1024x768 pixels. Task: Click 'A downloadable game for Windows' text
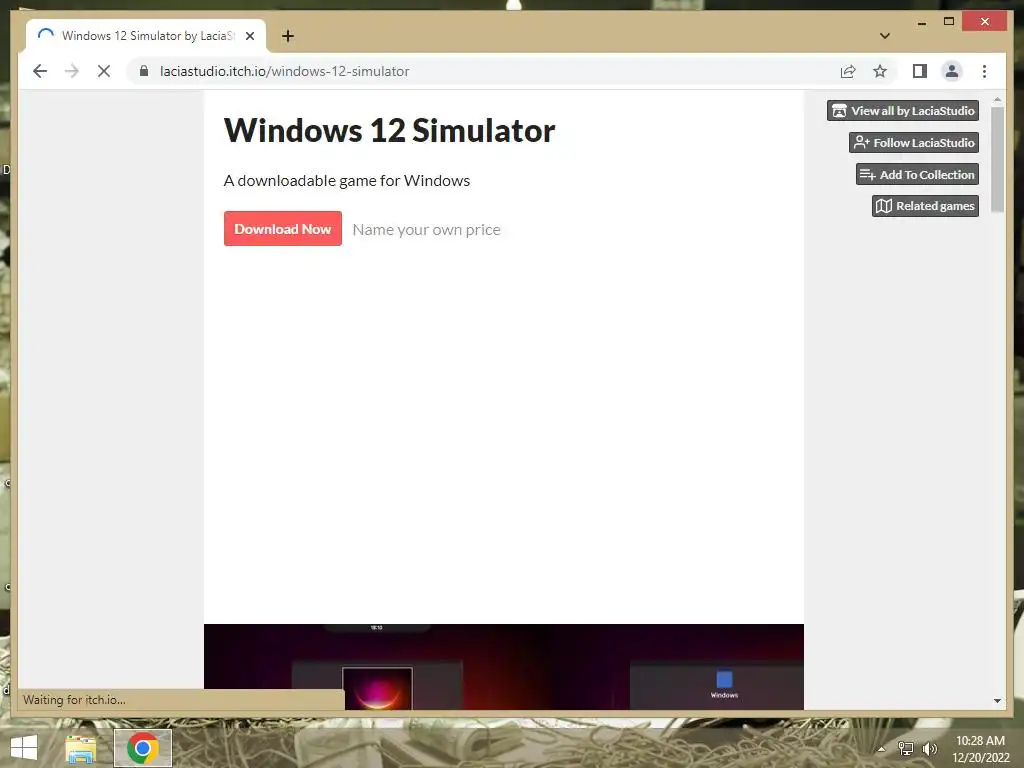[347, 180]
